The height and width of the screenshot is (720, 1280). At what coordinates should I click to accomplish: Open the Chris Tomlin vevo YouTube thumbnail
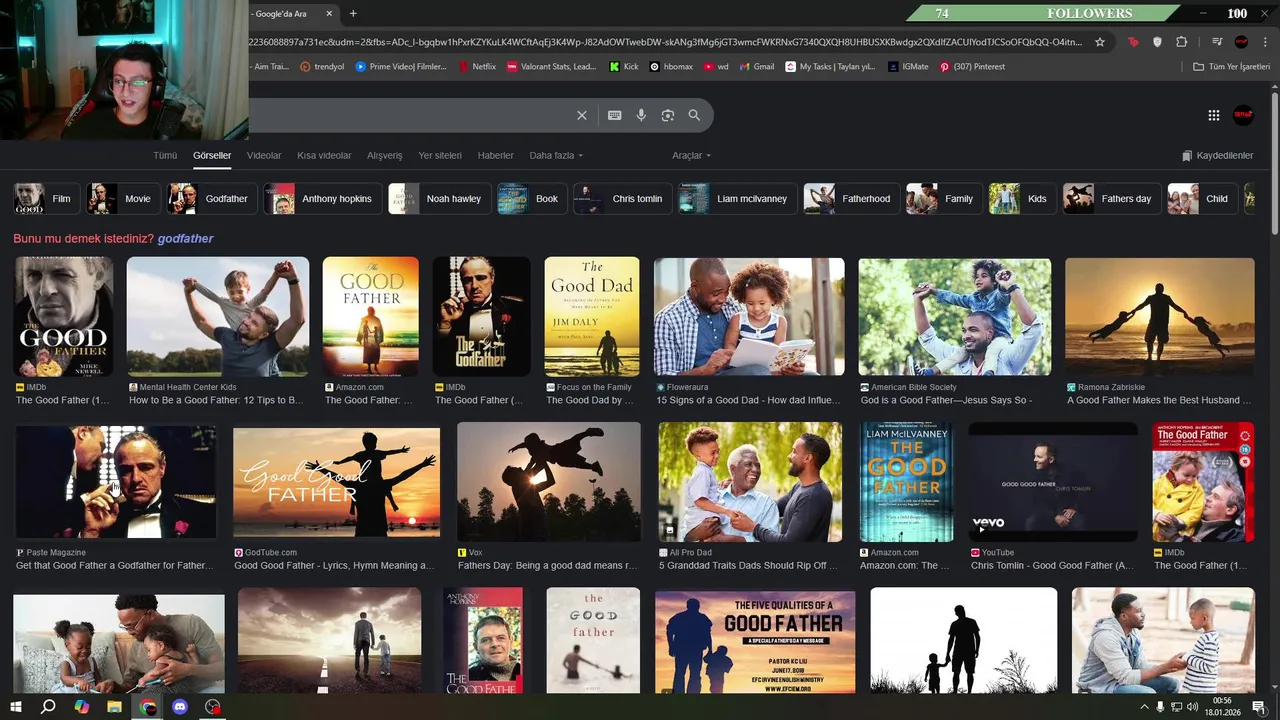(x=1053, y=482)
